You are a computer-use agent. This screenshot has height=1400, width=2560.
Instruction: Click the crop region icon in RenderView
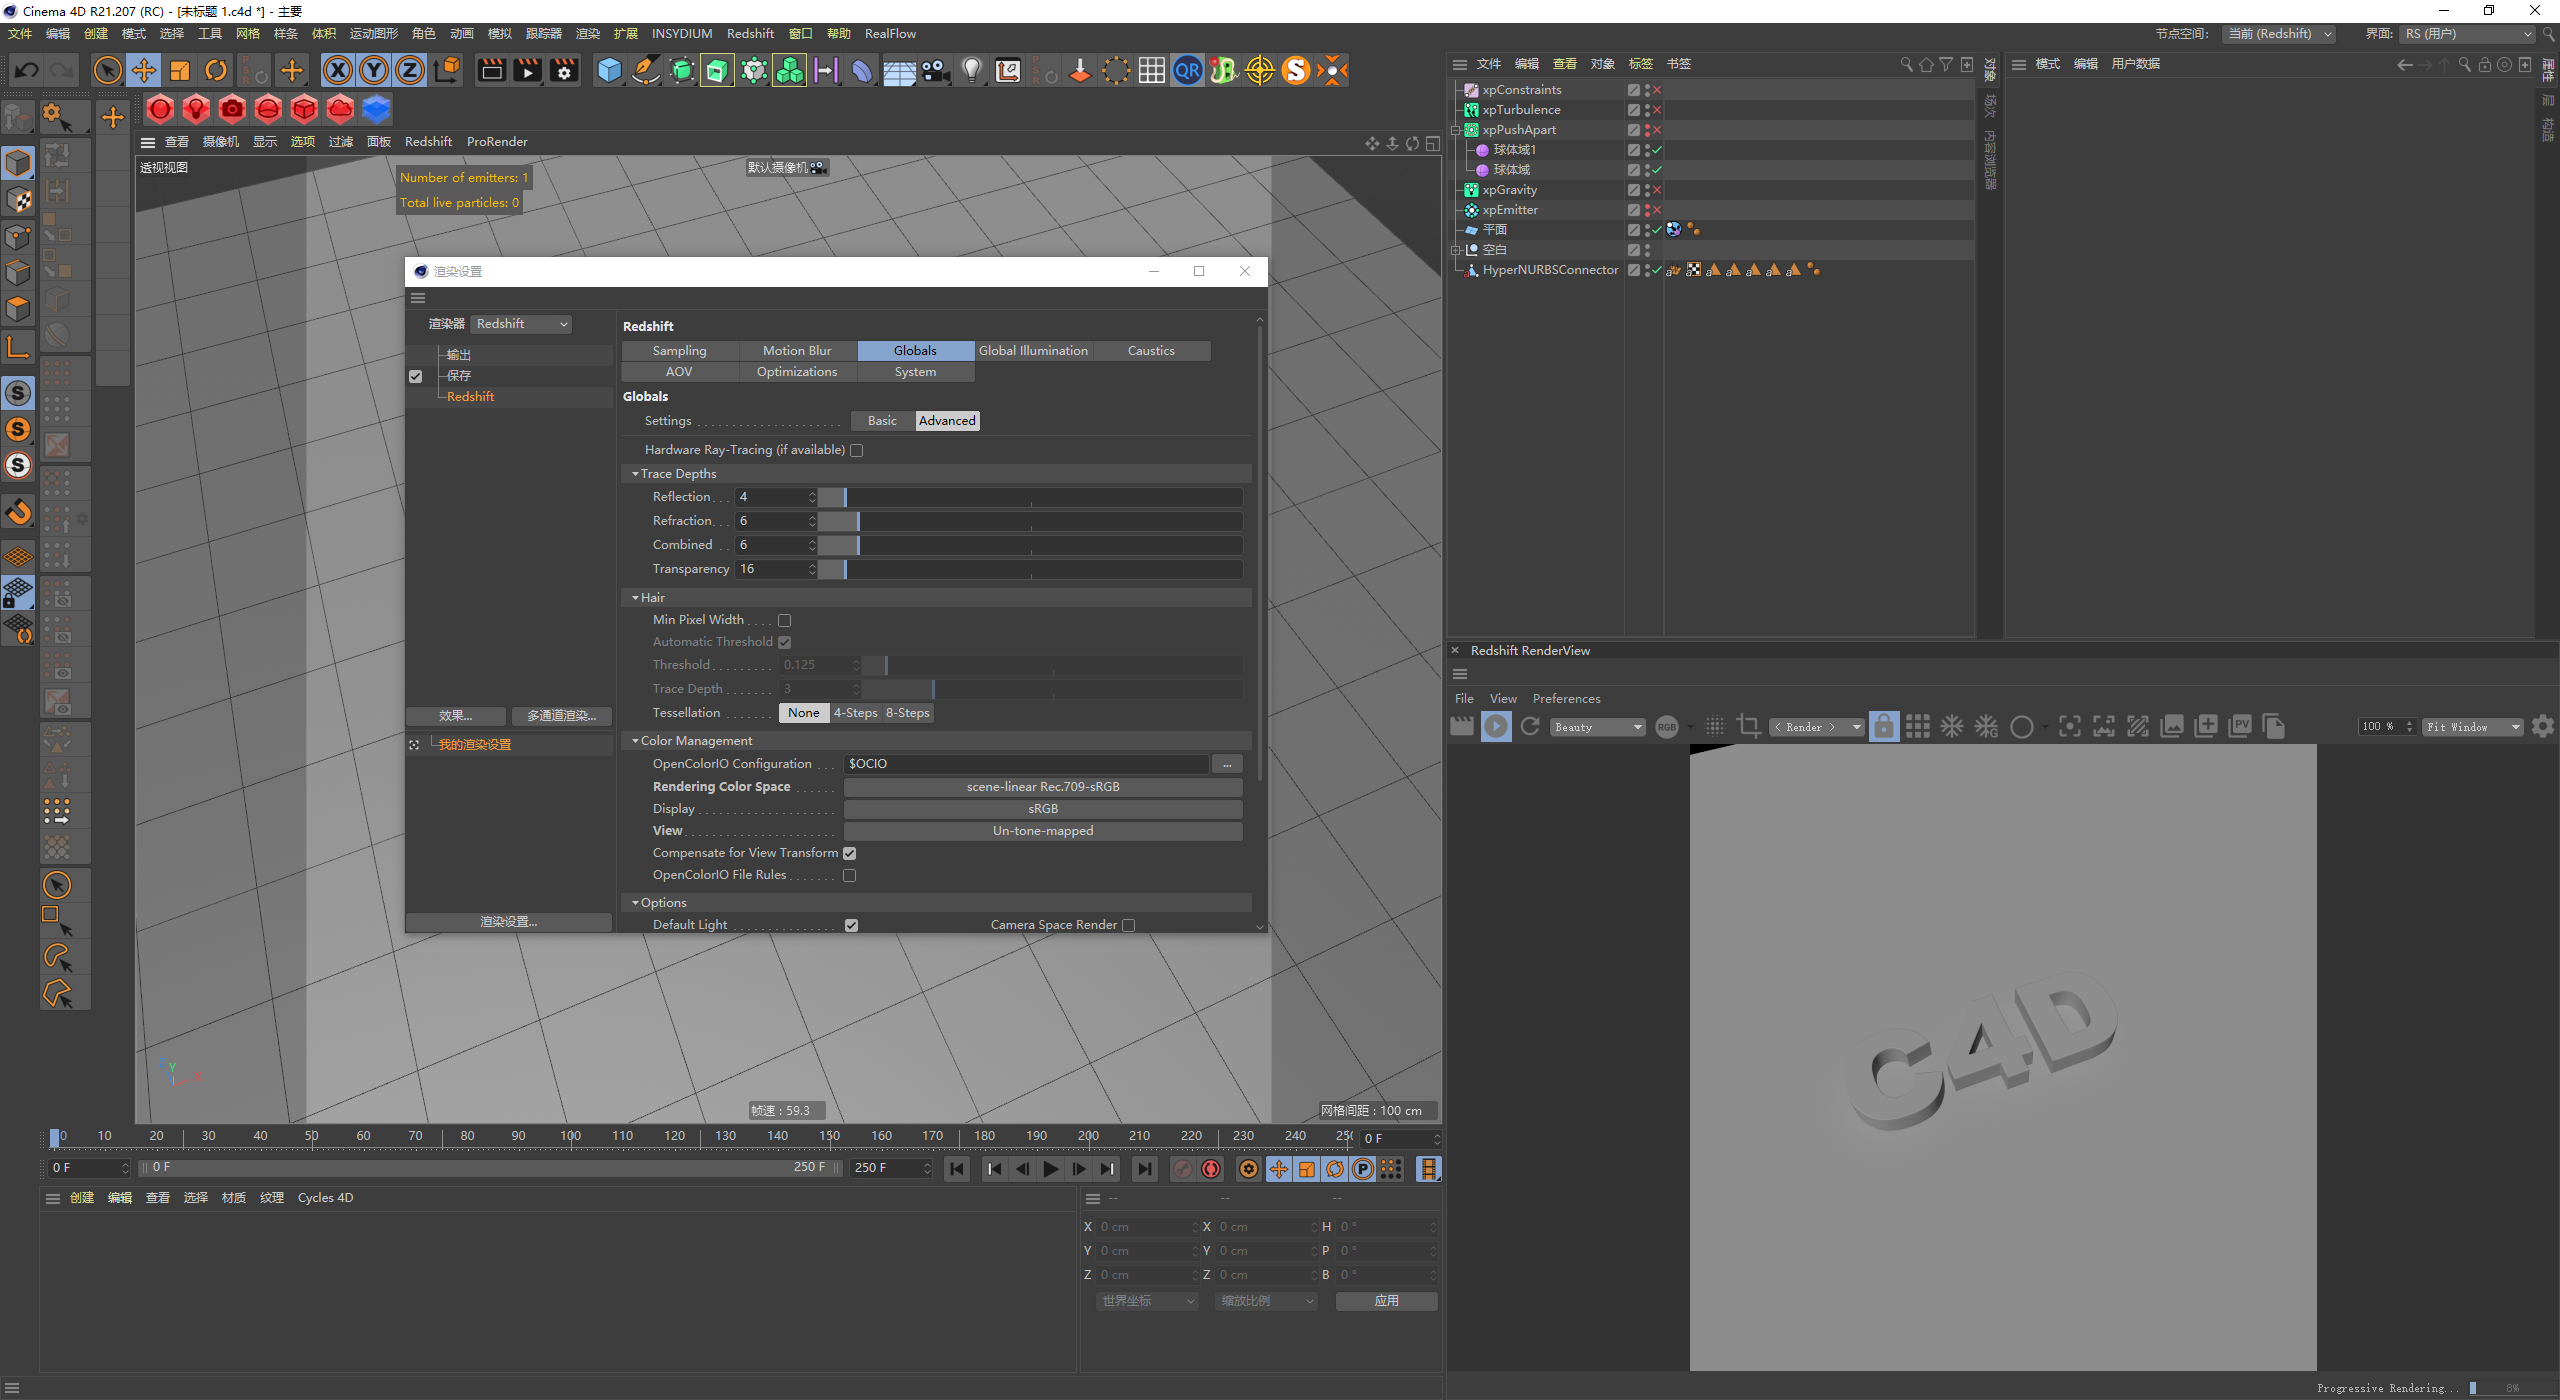click(x=1748, y=727)
